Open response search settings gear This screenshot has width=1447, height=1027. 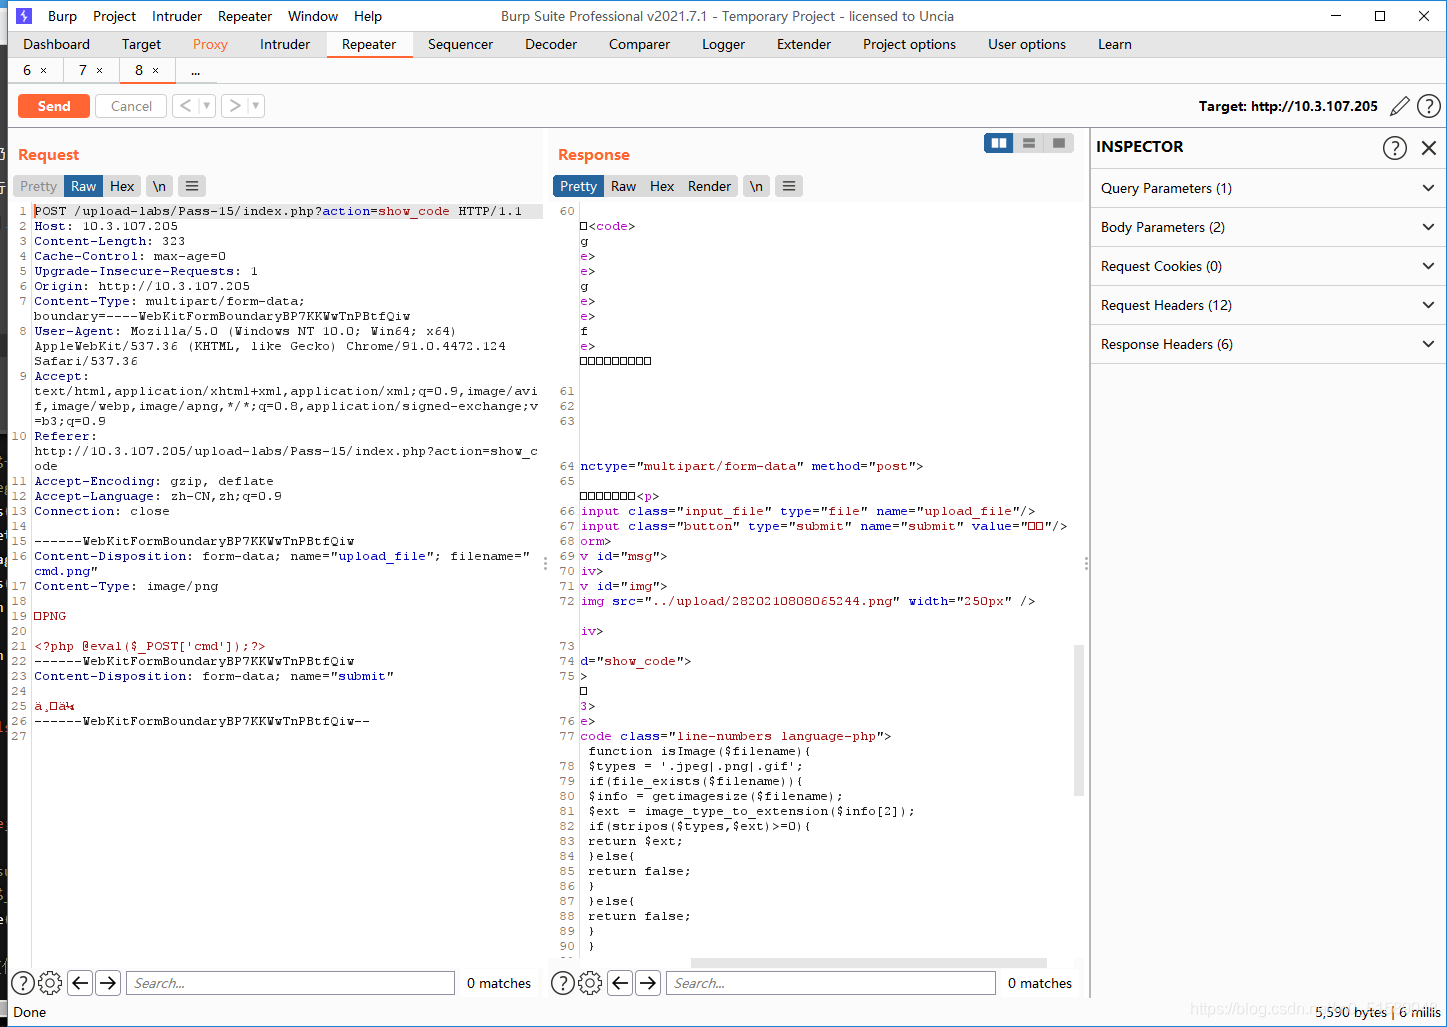[x=590, y=983]
